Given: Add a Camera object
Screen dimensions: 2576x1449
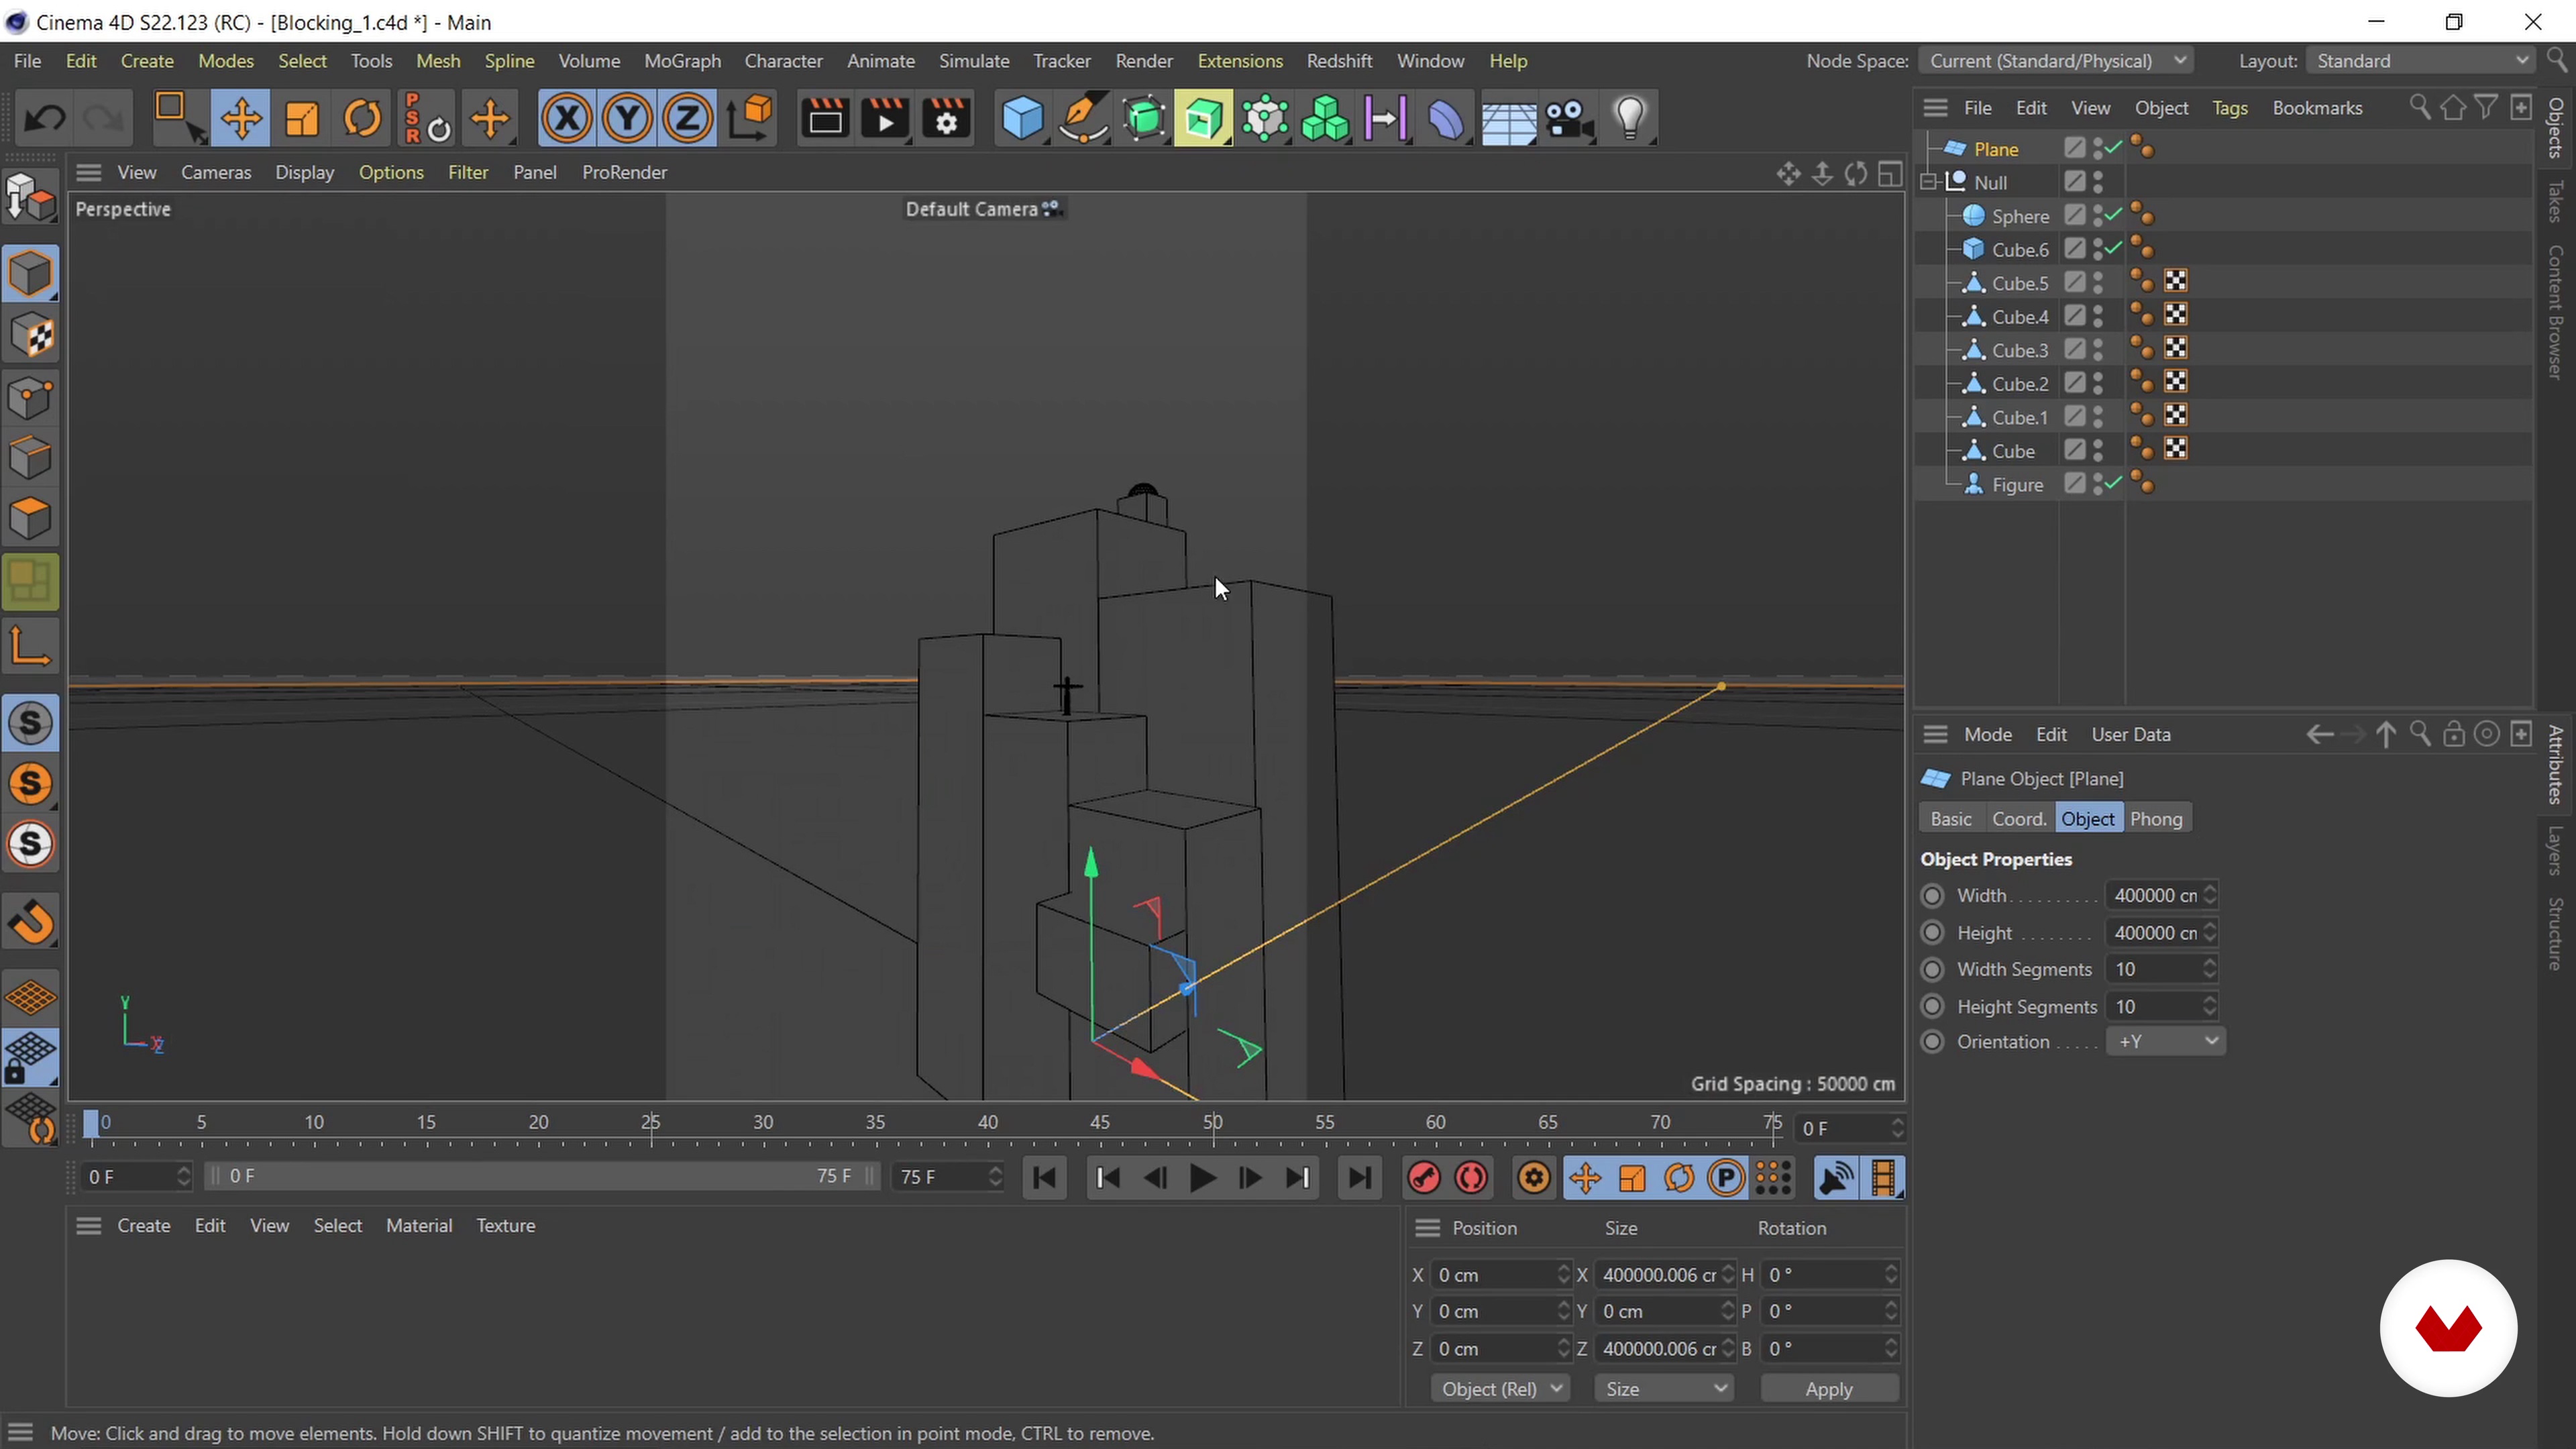Looking at the screenshot, I should [1568, 119].
